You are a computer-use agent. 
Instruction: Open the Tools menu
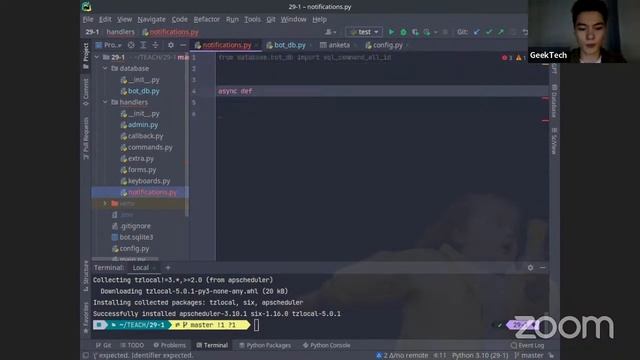click(x=252, y=19)
